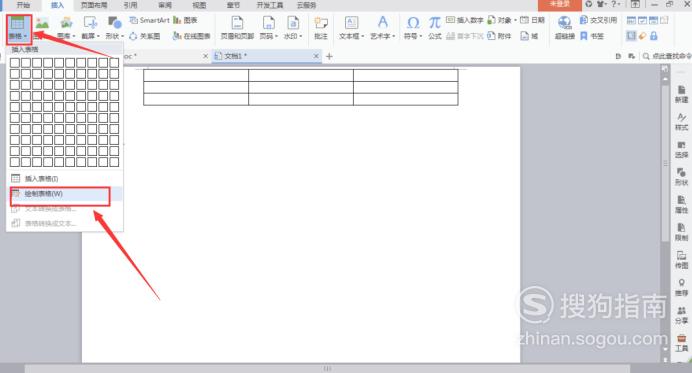
Task: Close the 文档1 document tab
Action: [x=316, y=56]
